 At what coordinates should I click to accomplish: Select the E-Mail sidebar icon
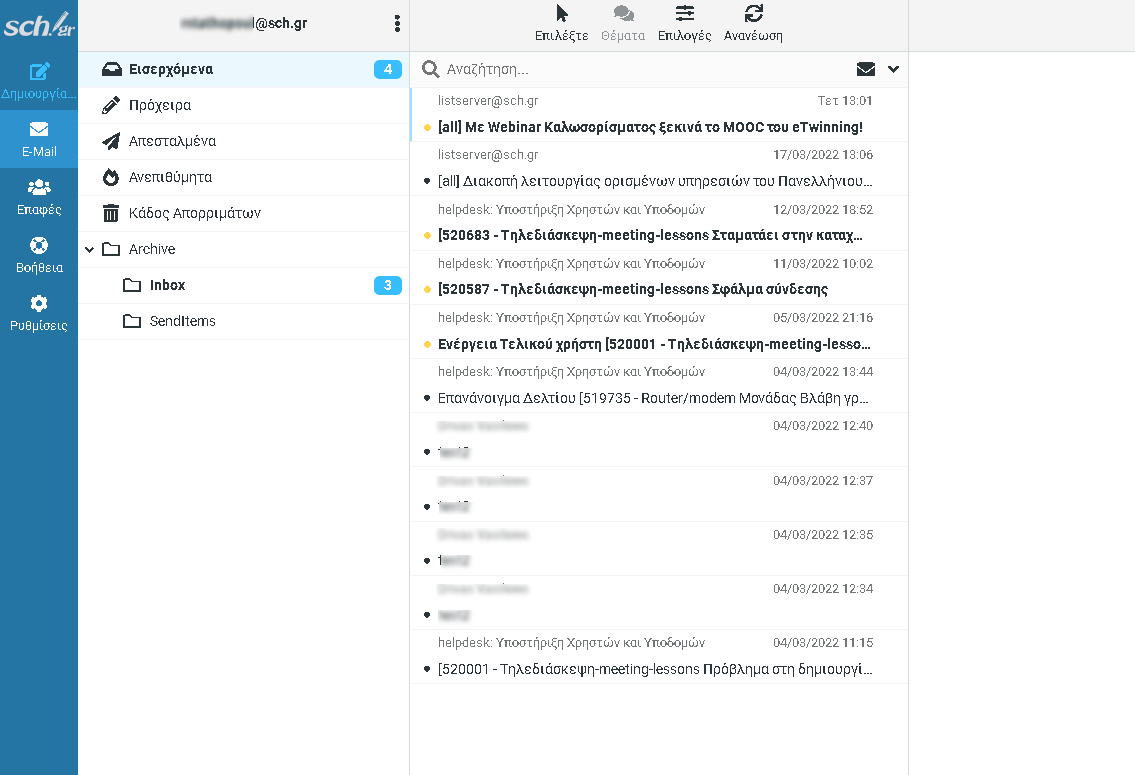(38, 138)
